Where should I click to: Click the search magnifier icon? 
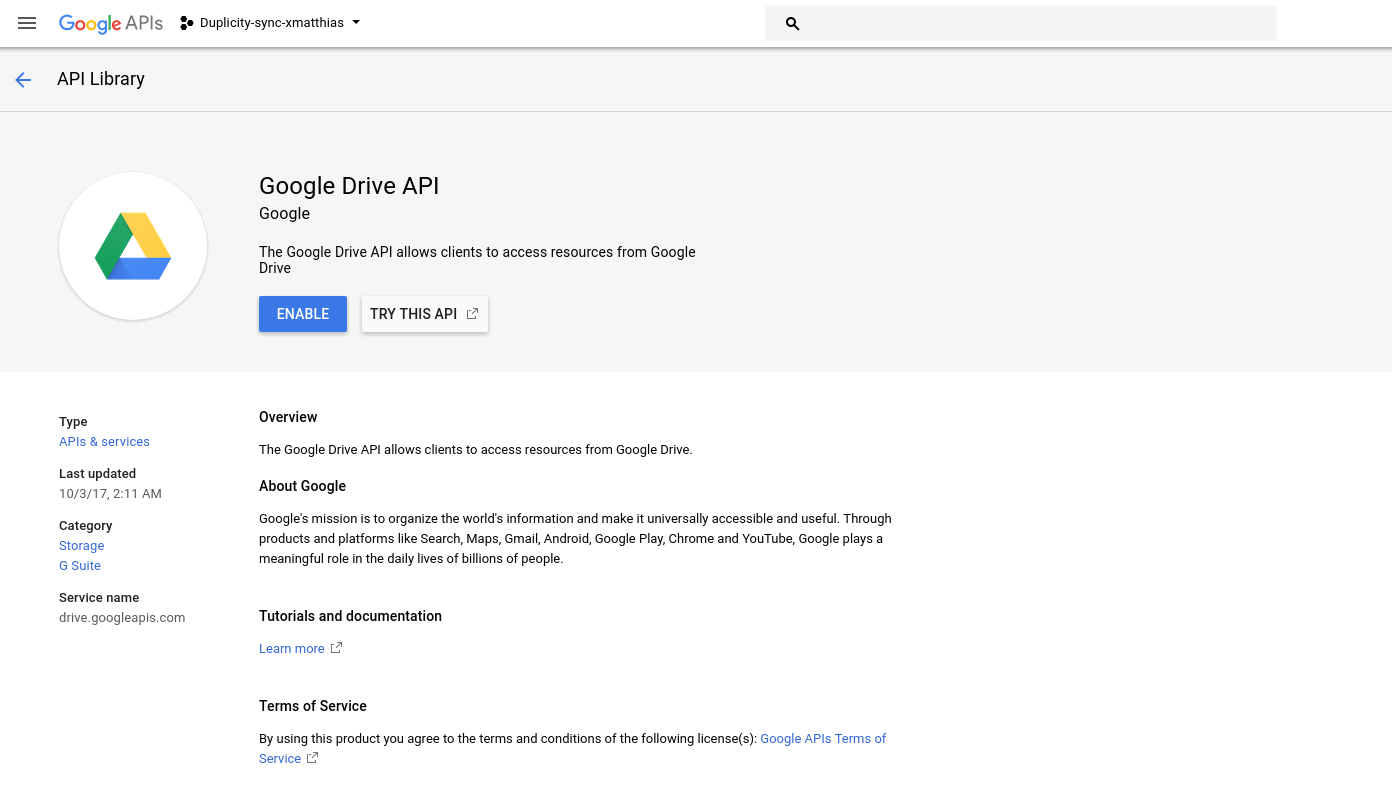coord(792,23)
